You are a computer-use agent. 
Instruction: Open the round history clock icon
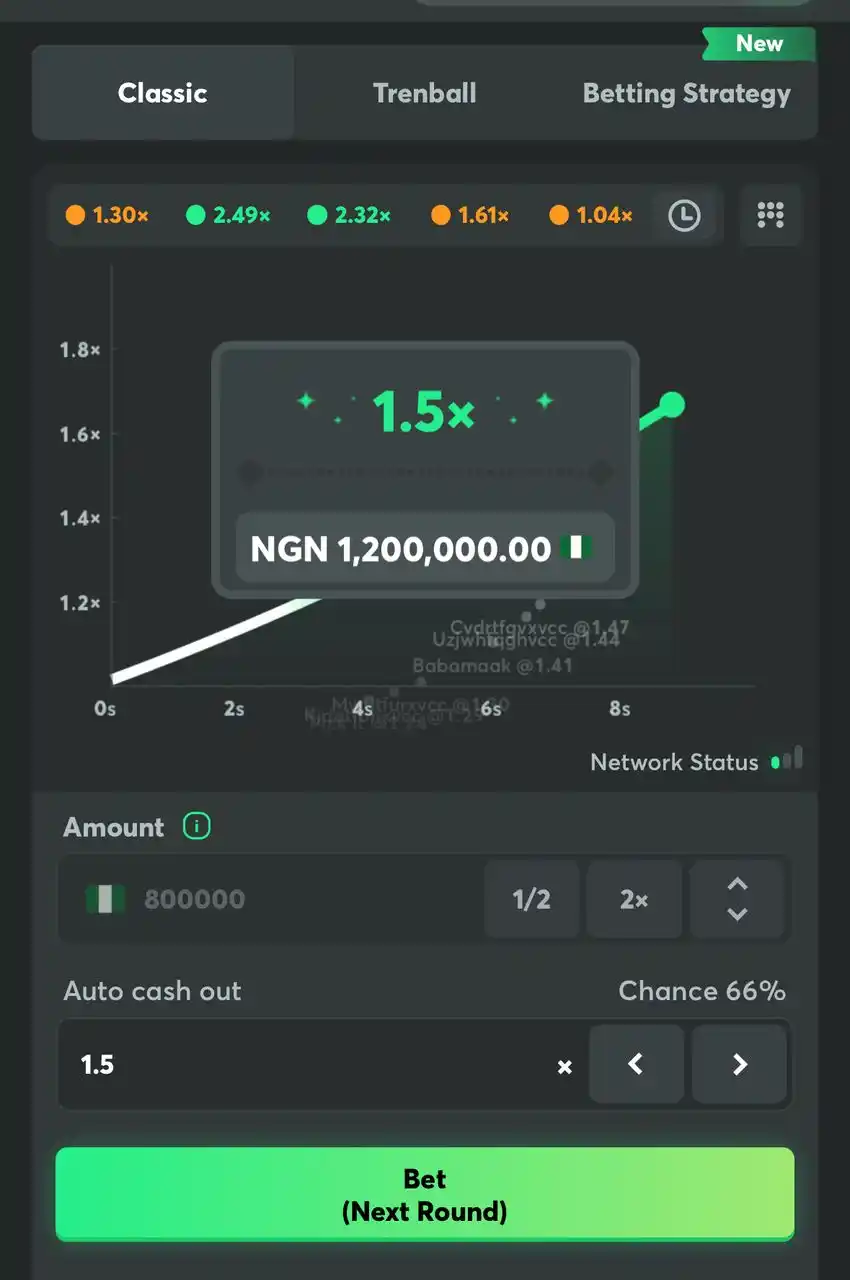(x=684, y=215)
